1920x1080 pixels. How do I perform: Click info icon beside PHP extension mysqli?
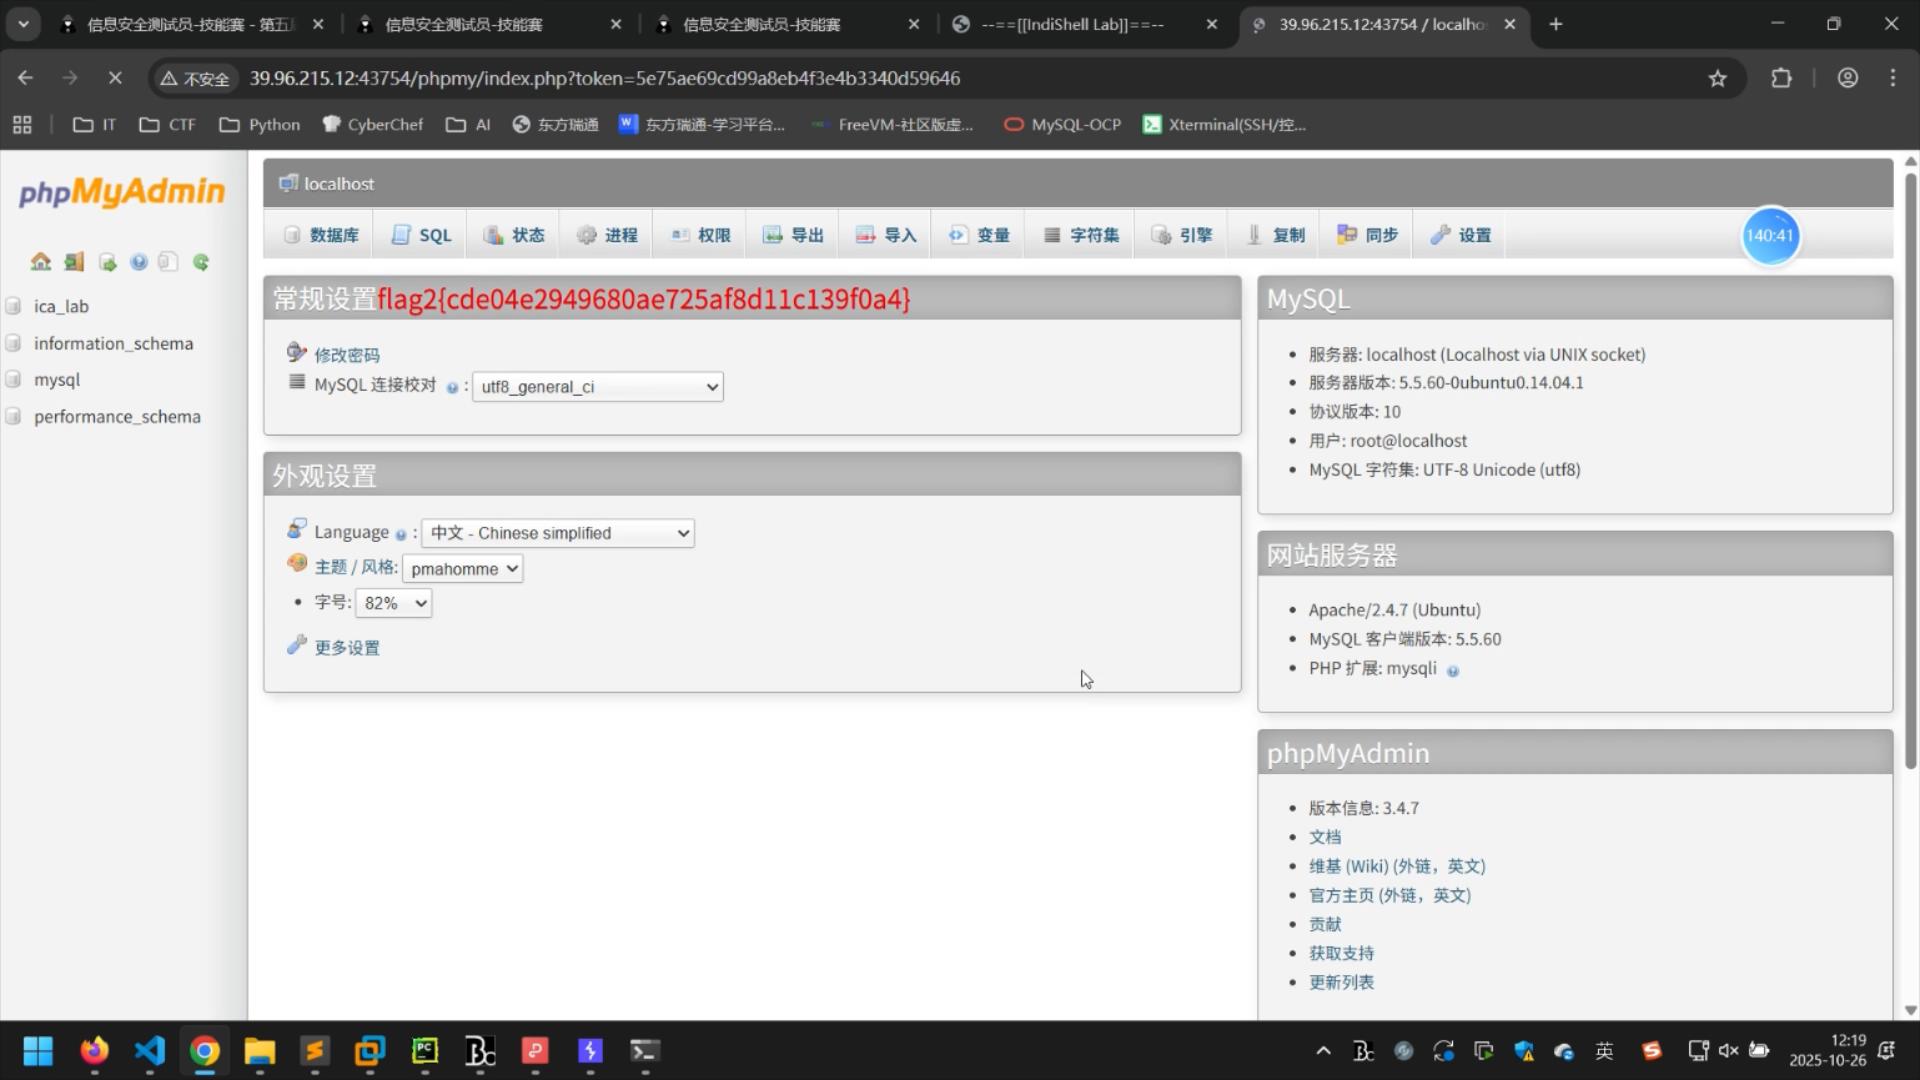point(1453,671)
